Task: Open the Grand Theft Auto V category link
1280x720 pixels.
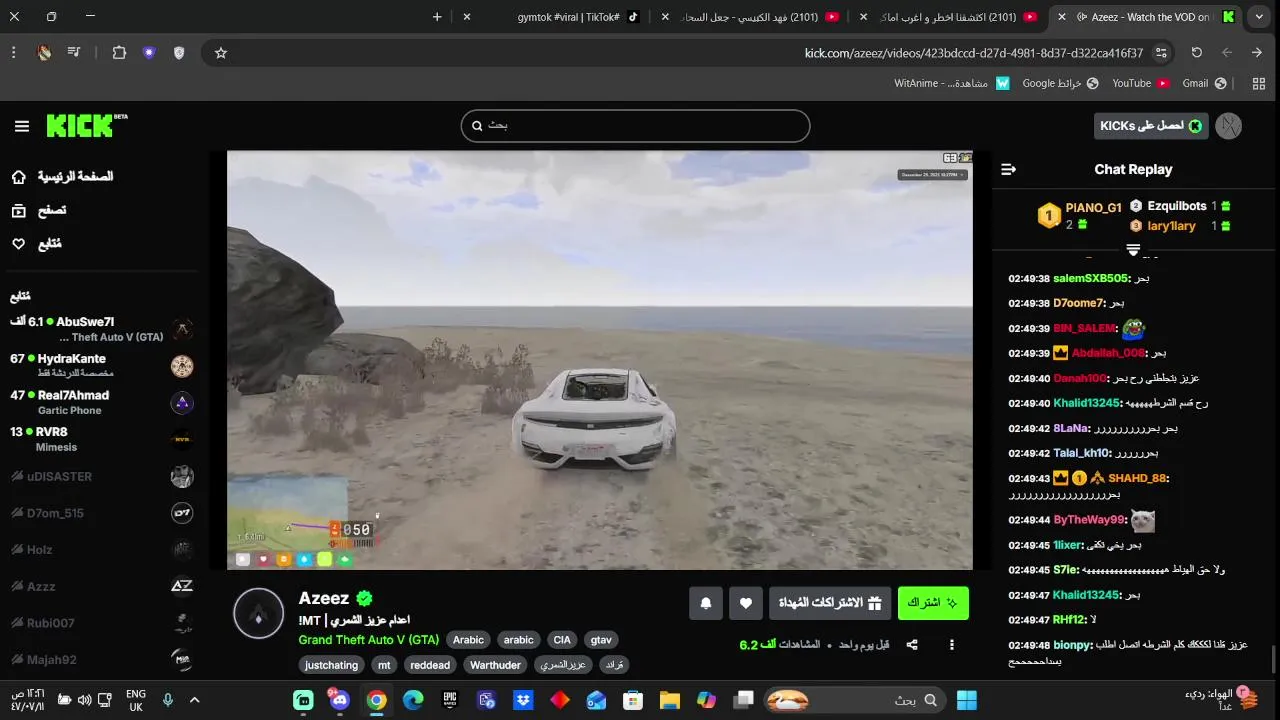Action: click(369, 640)
